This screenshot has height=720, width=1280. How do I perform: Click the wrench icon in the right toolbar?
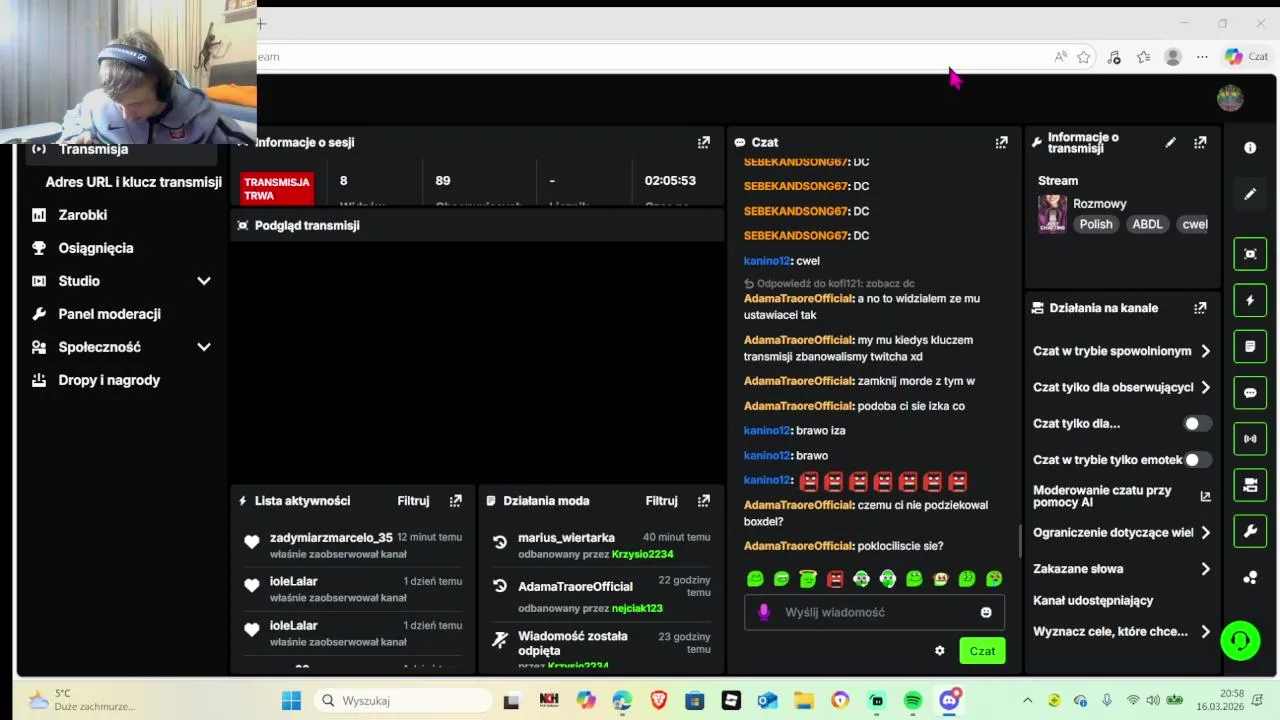[x=1250, y=531]
